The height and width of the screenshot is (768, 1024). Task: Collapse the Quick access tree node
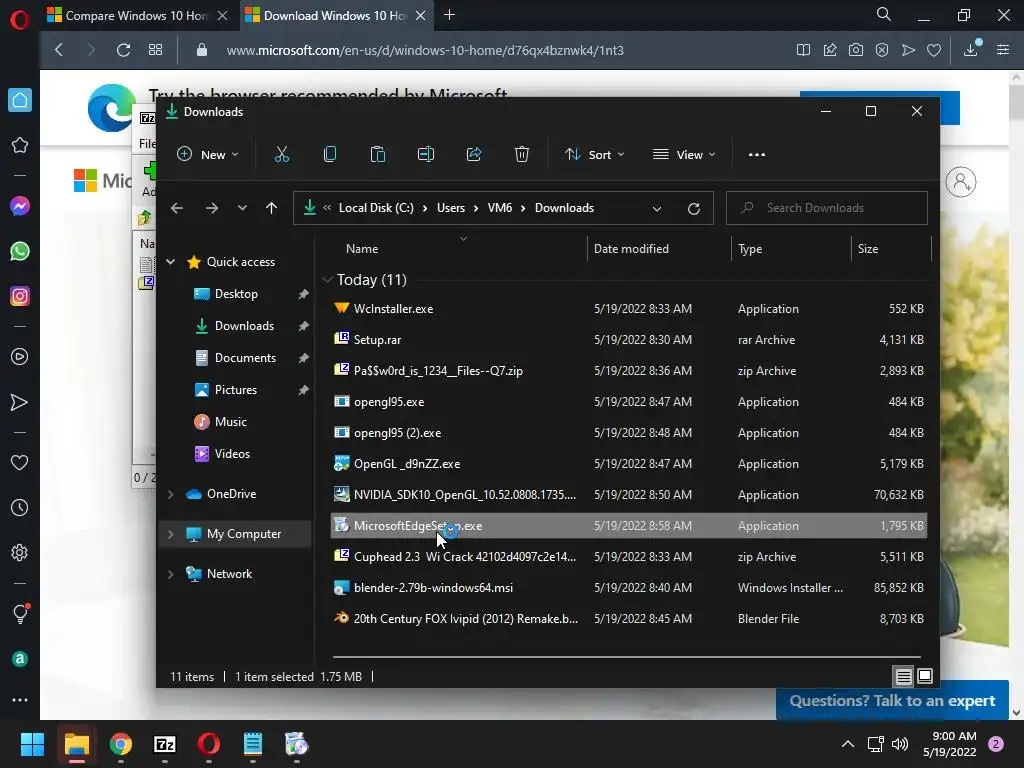click(170, 262)
